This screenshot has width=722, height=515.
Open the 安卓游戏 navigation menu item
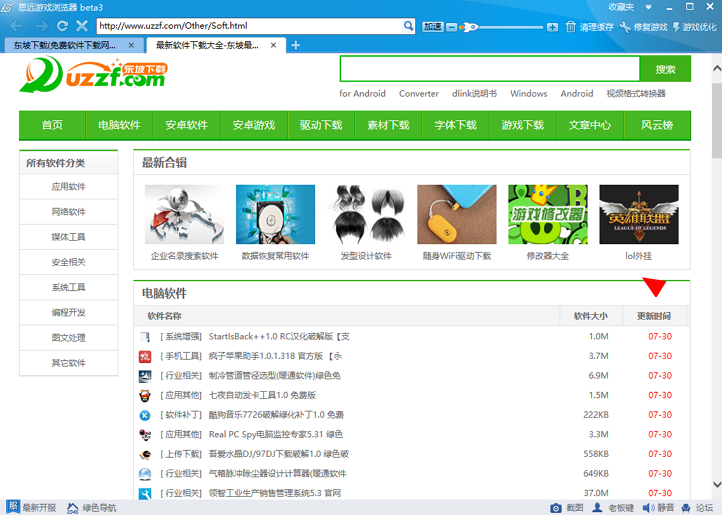click(x=254, y=125)
